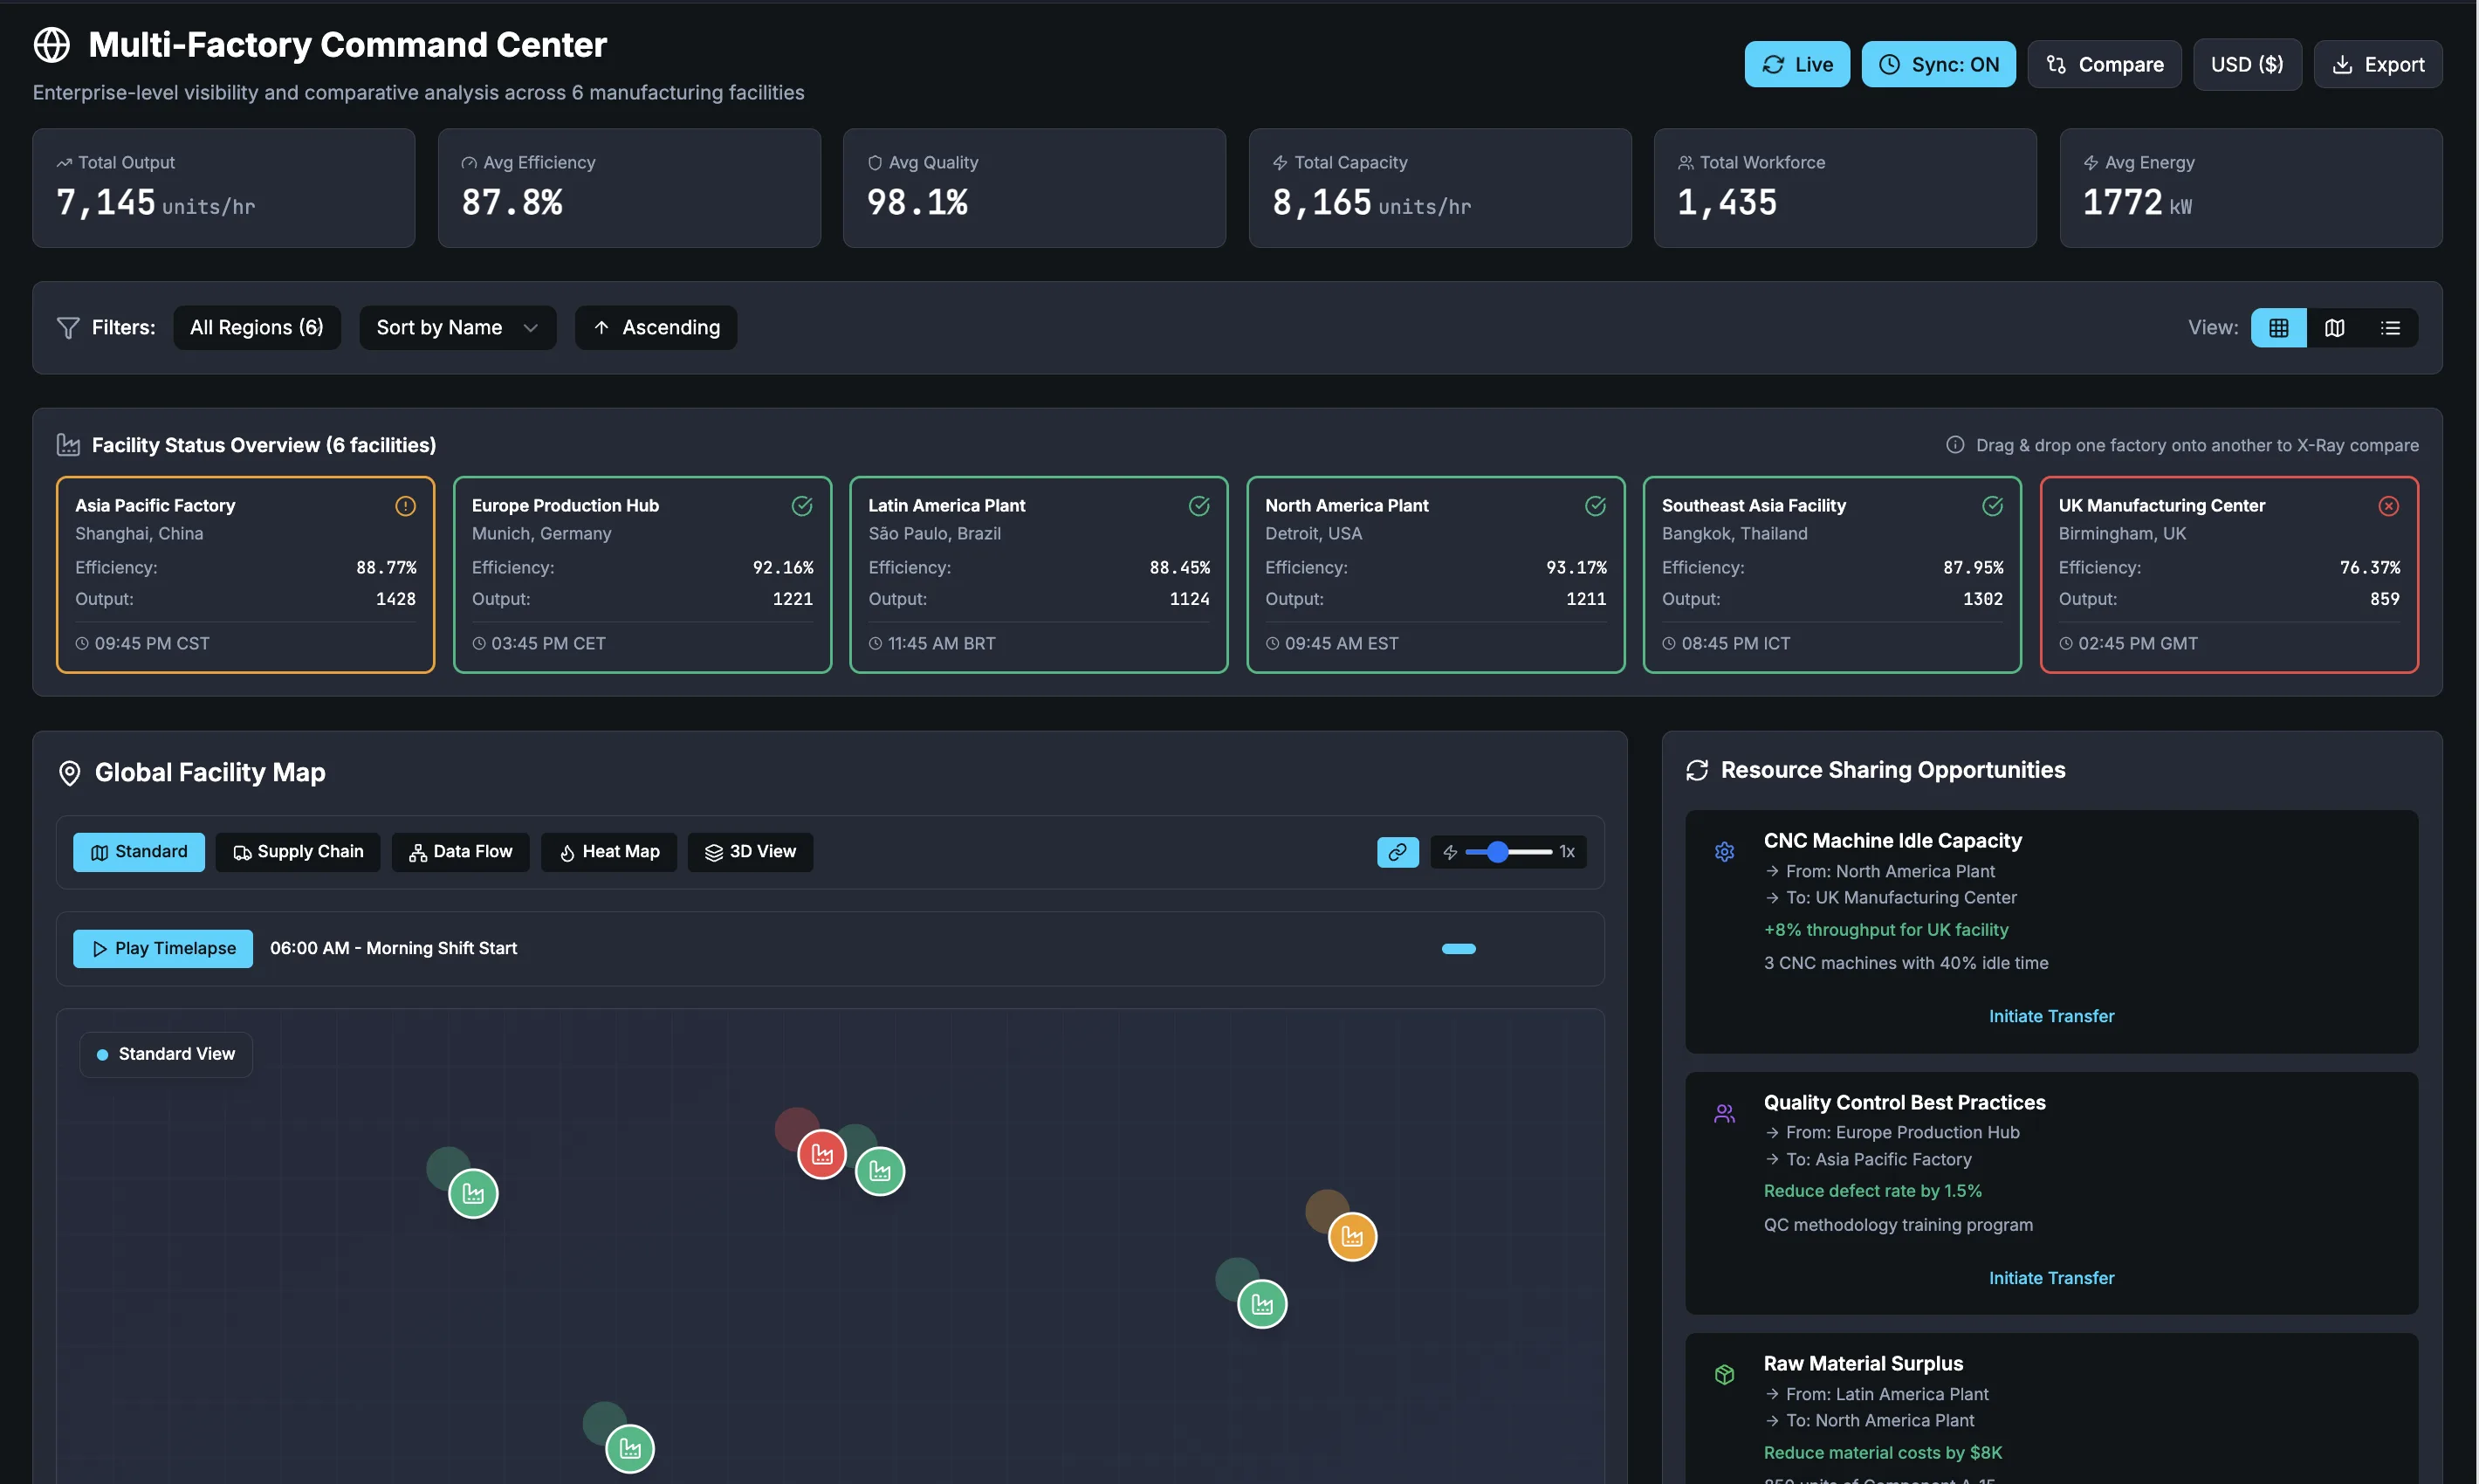
Task: Click the refresh icon by Resource Sharing Opportunities
Action: coord(1697,770)
